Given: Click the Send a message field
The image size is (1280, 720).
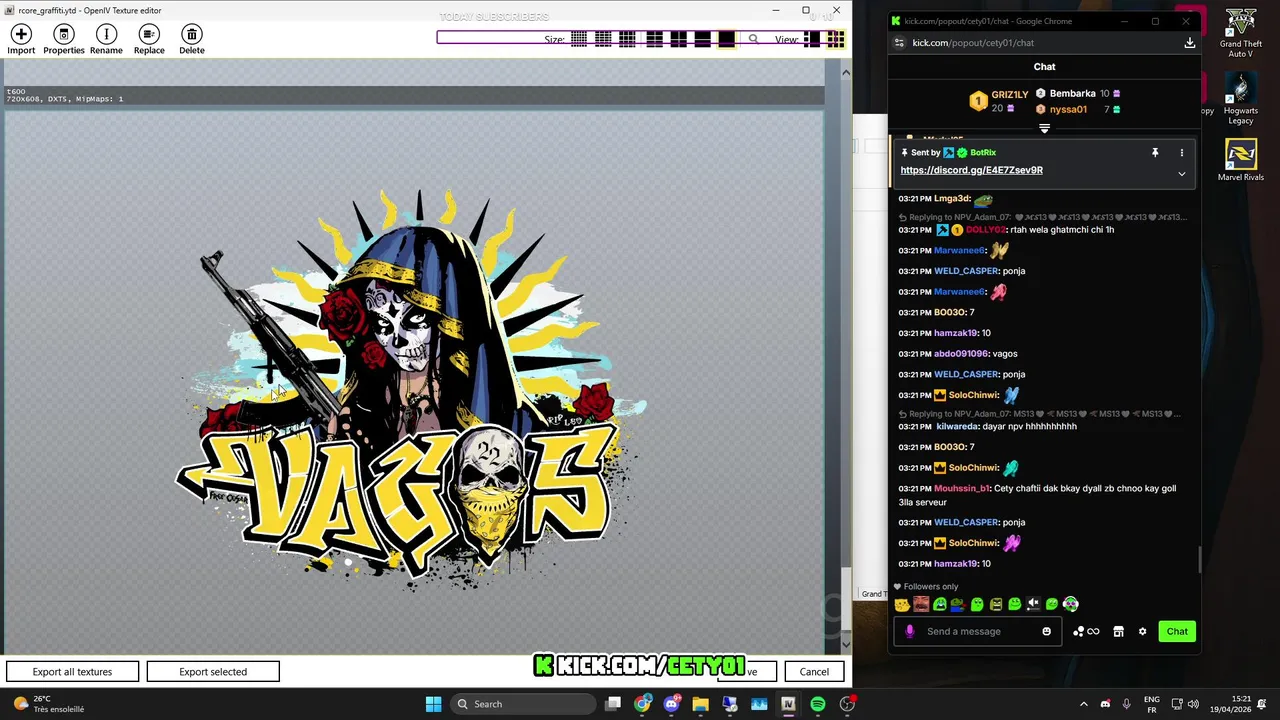Looking at the screenshot, I should coord(980,631).
